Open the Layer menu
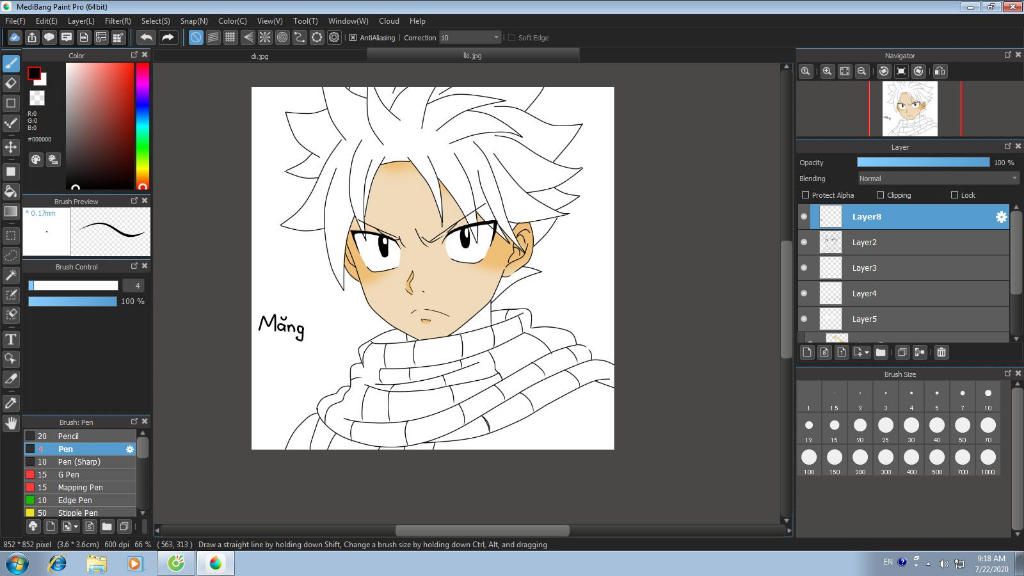This screenshot has width=1024, height=576. pyautogui.click(x=81, y=21)
